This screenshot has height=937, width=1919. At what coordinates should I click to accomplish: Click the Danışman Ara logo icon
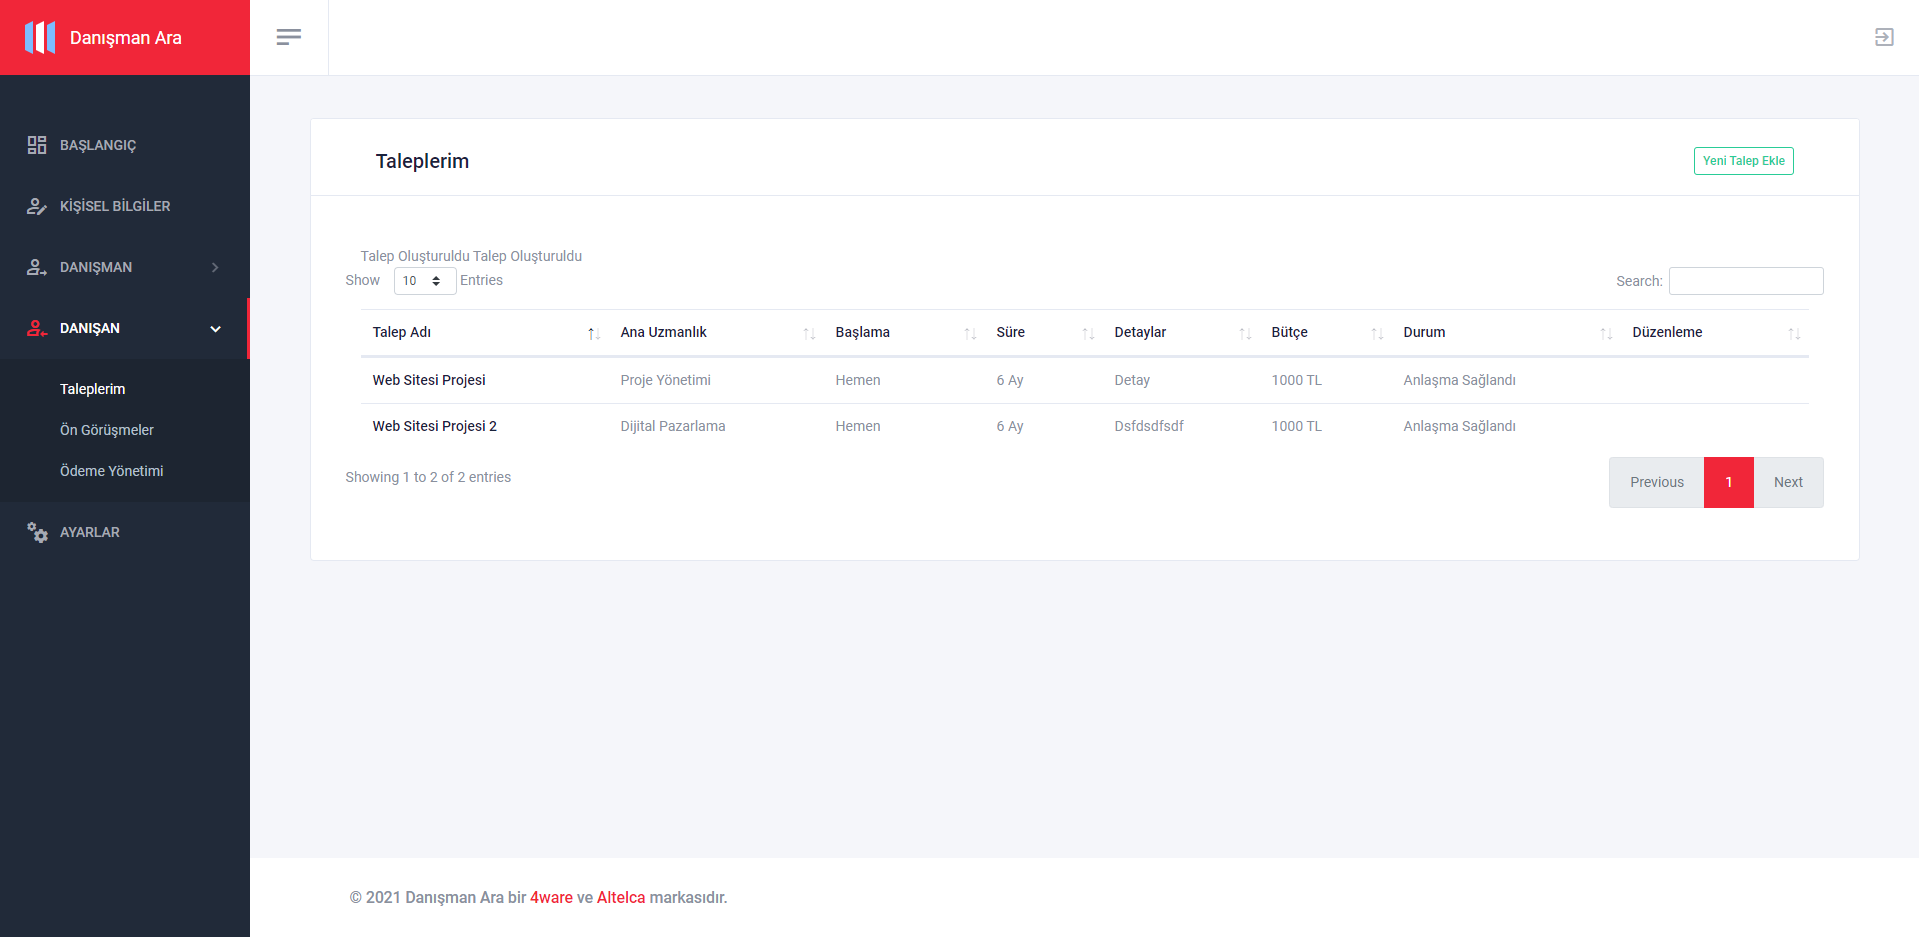pos(40,38)
